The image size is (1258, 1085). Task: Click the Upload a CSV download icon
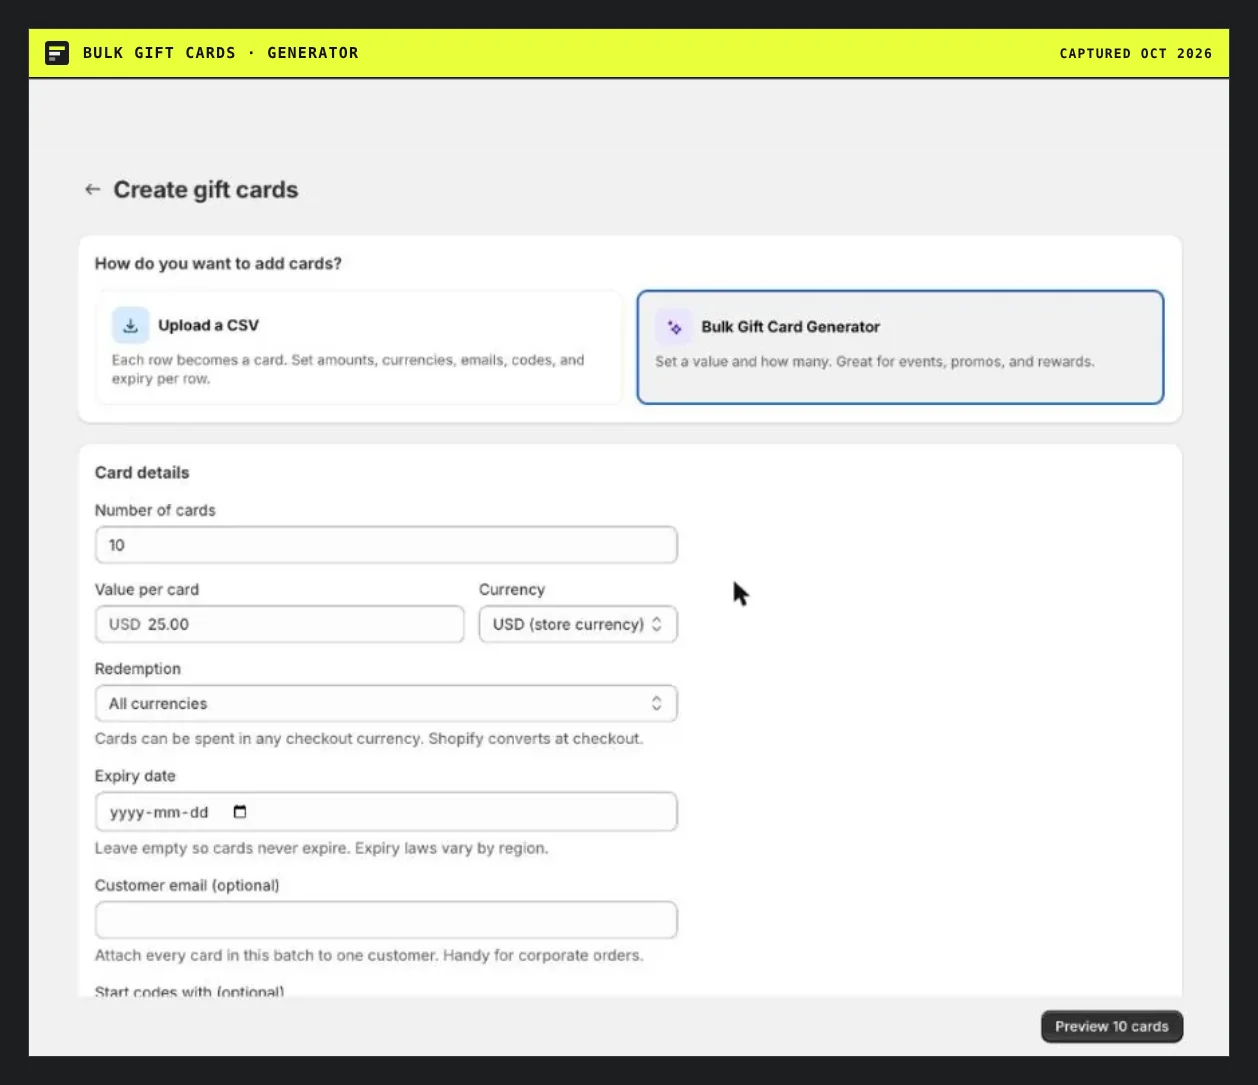pyautogui.click(x=130, y=325)
